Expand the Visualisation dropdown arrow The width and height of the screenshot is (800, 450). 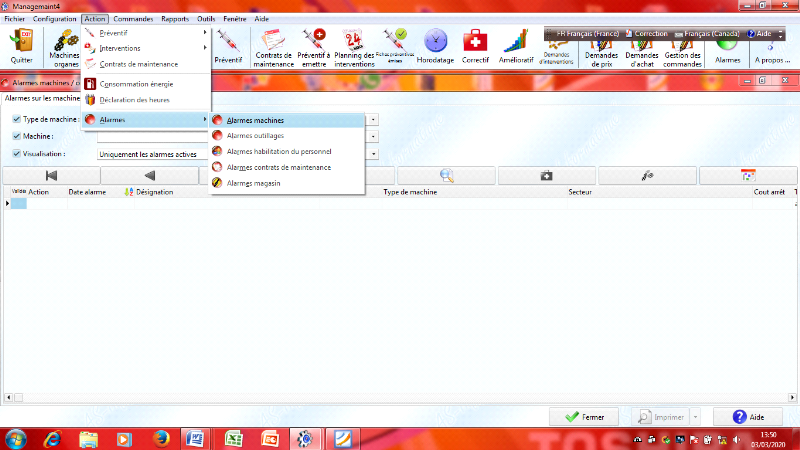(x=373, y=154)
